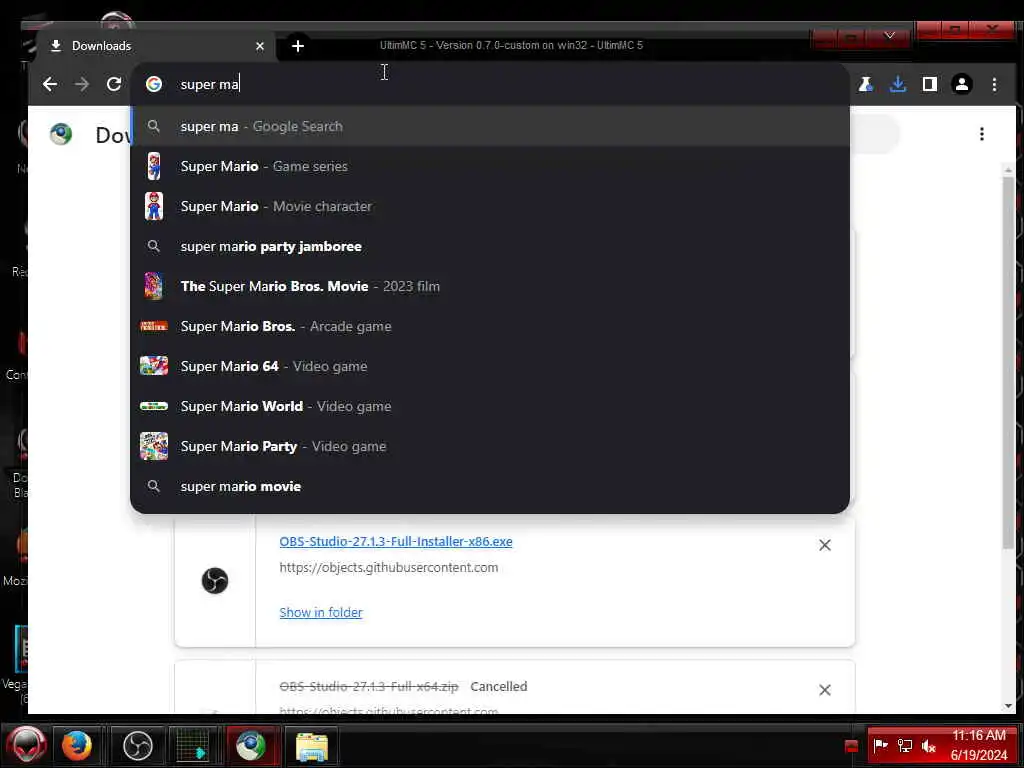Screen dimensions: 1024x768
Task: Go back with the browser back arrow
Action: 50,84
